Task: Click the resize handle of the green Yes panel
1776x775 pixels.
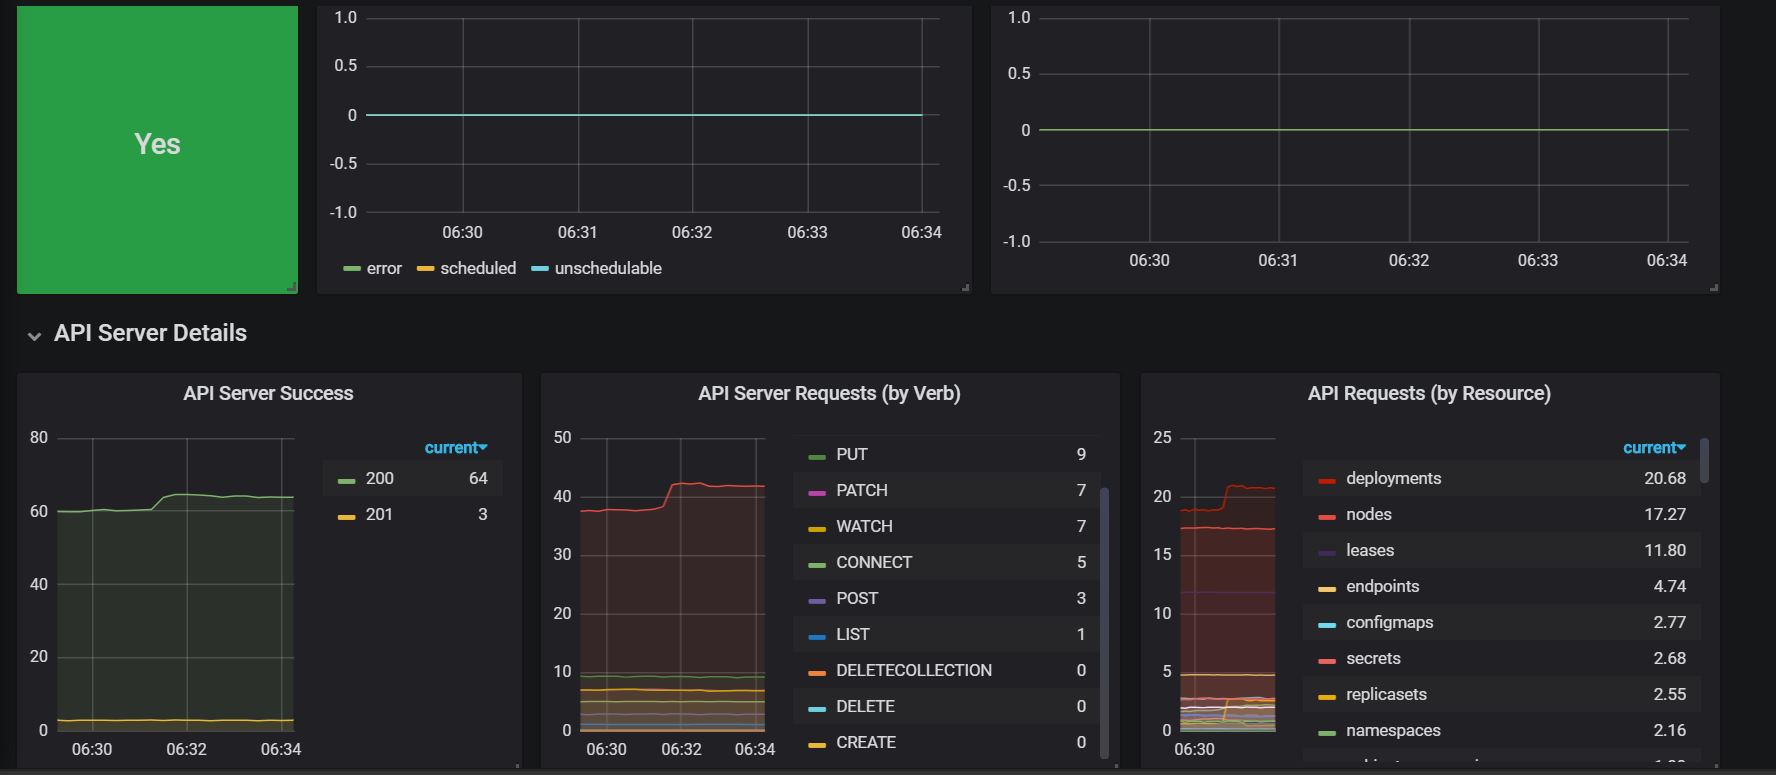Action: pos(292,288)
